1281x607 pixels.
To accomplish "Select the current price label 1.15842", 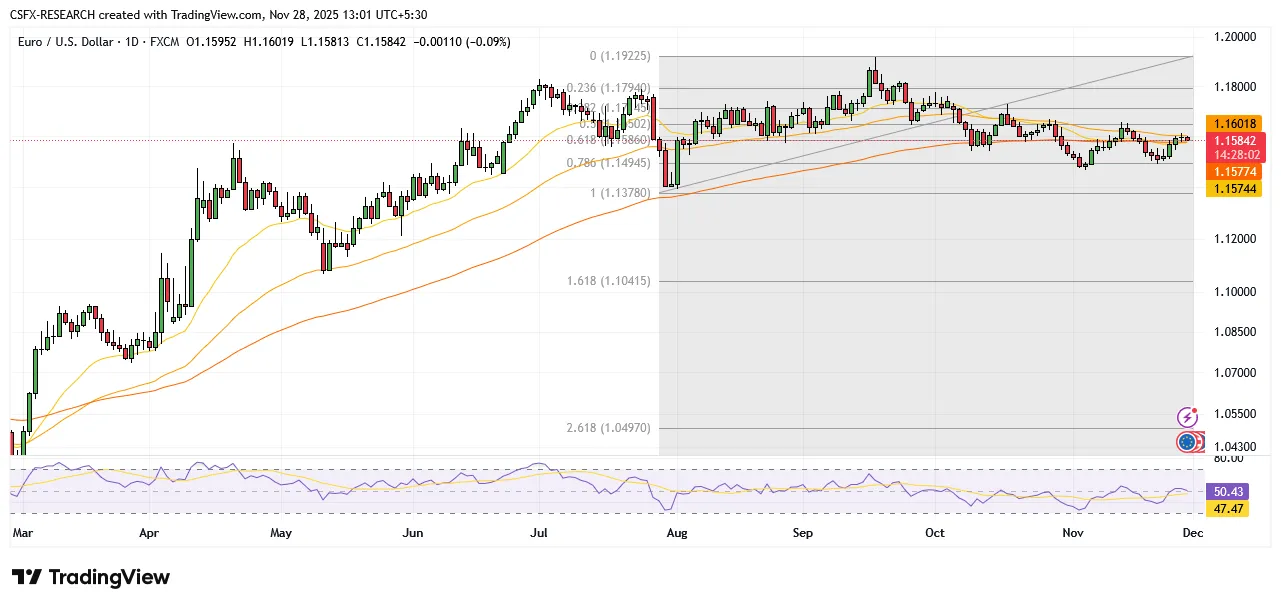I will coord(1237,140).
